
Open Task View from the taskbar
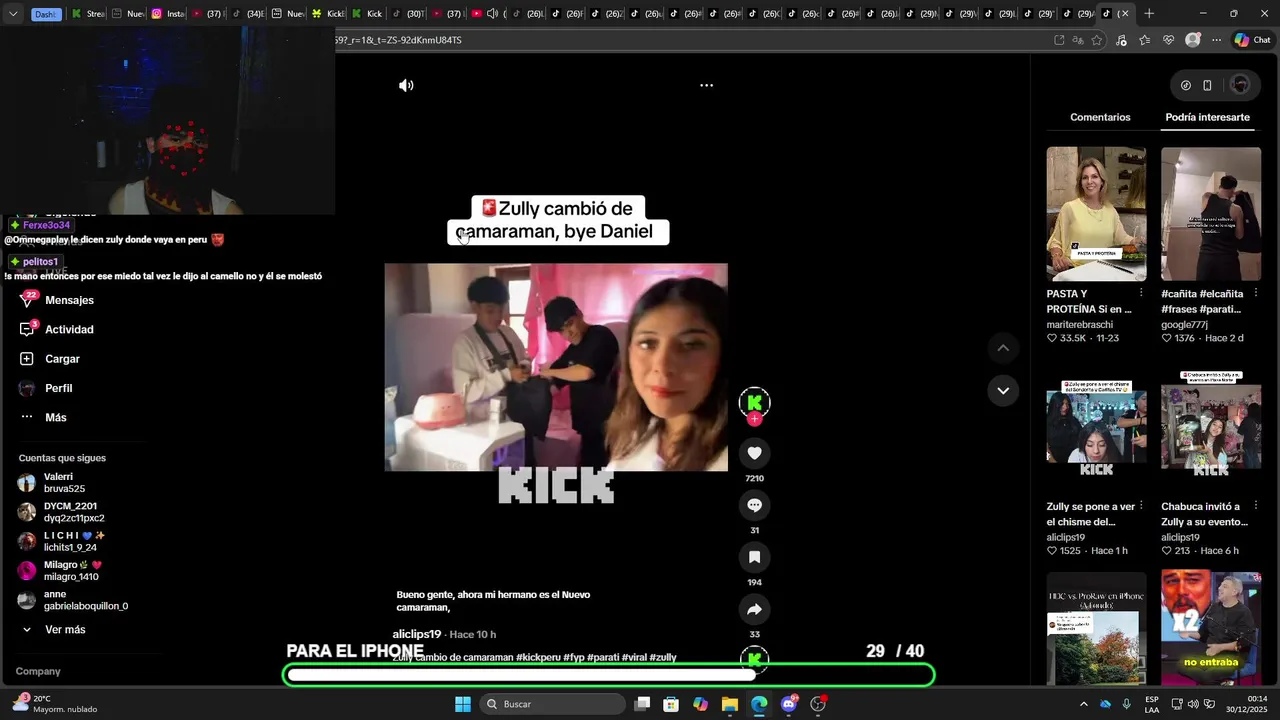(642, 704)
